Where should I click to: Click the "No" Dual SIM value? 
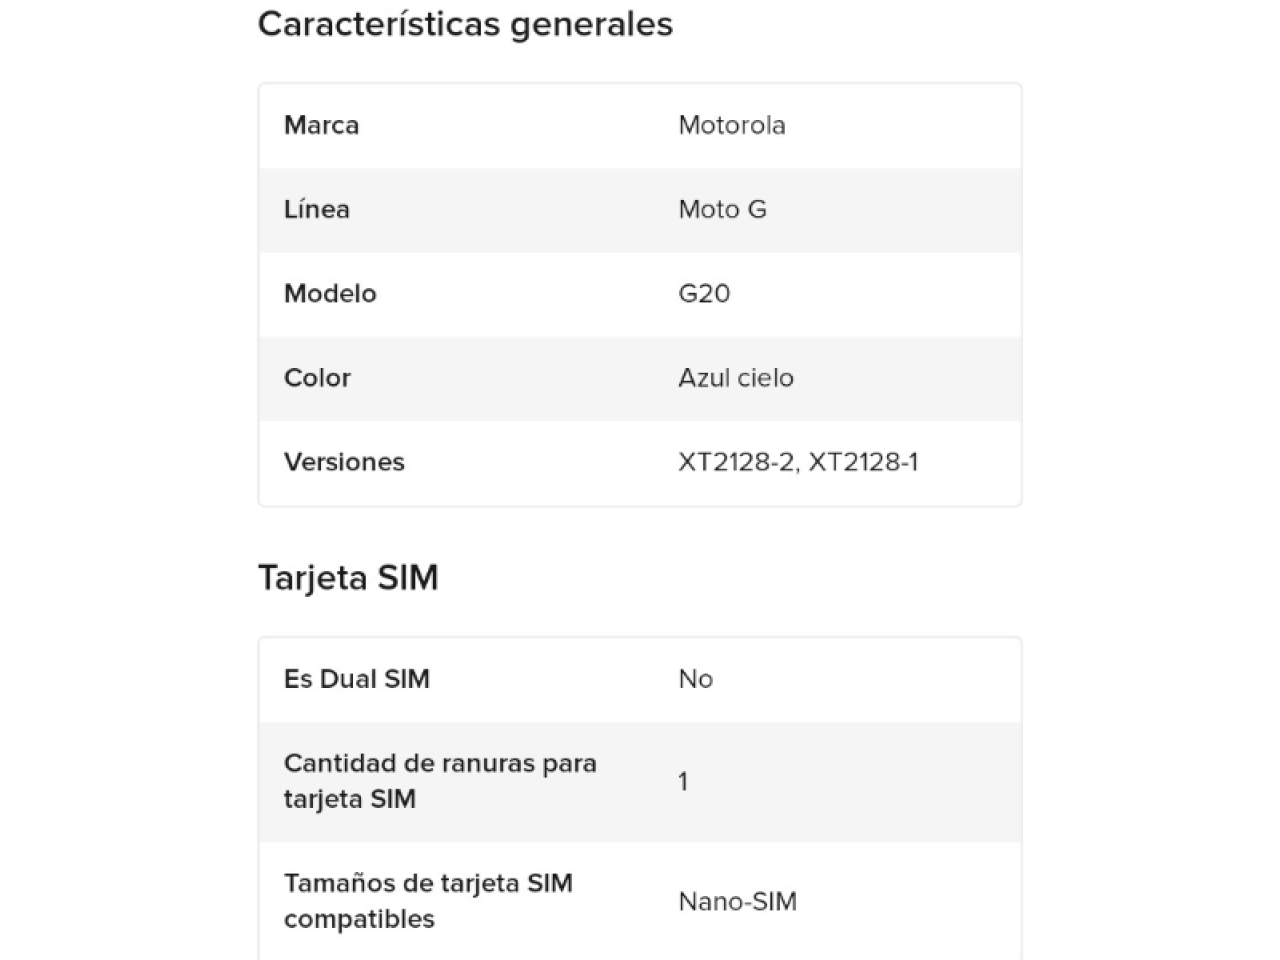tap(695, 679)
